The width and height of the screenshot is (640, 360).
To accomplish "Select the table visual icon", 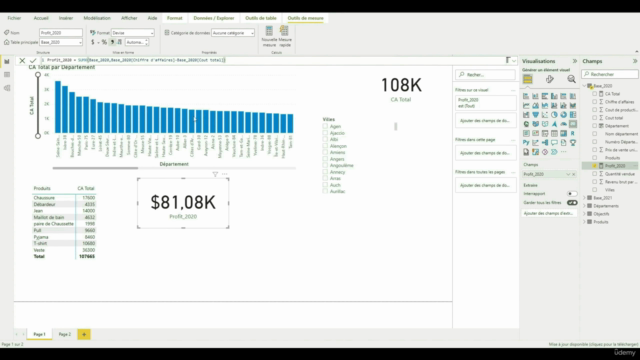I will [x=554, y=133].
